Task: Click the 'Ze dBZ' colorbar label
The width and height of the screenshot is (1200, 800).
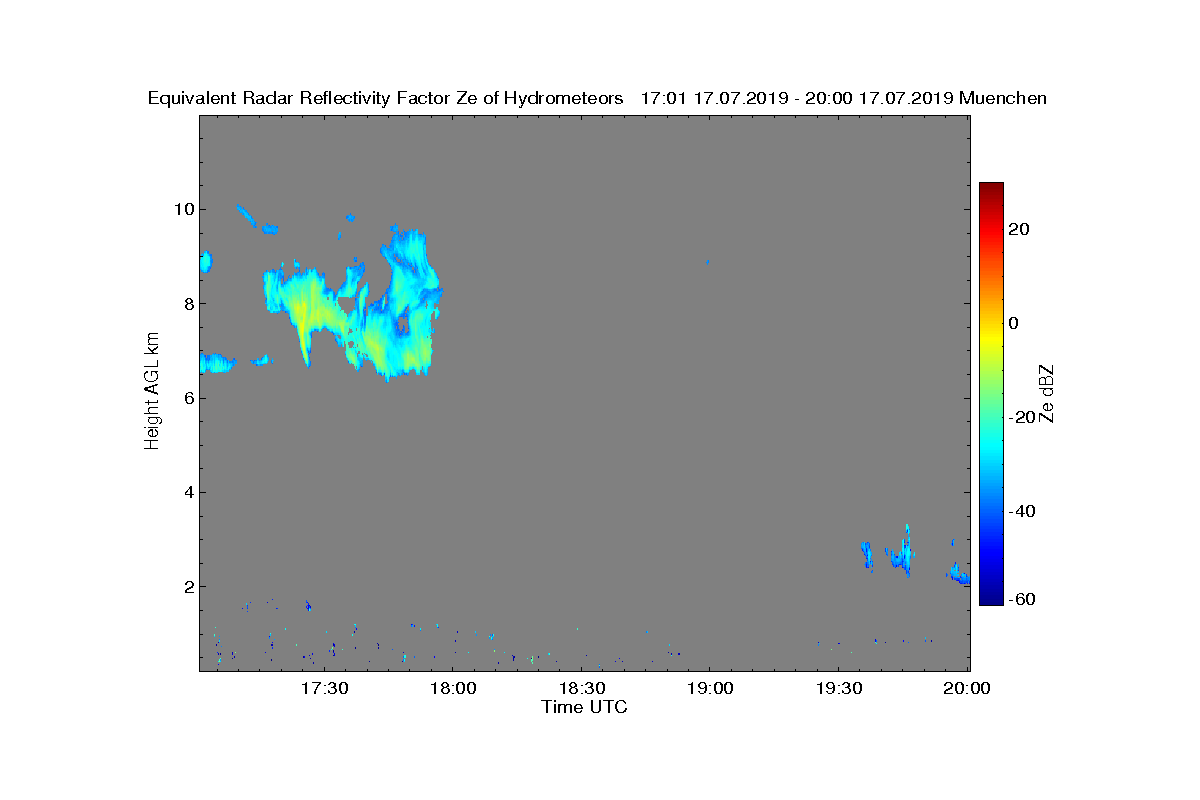Action: (1047, 393)
